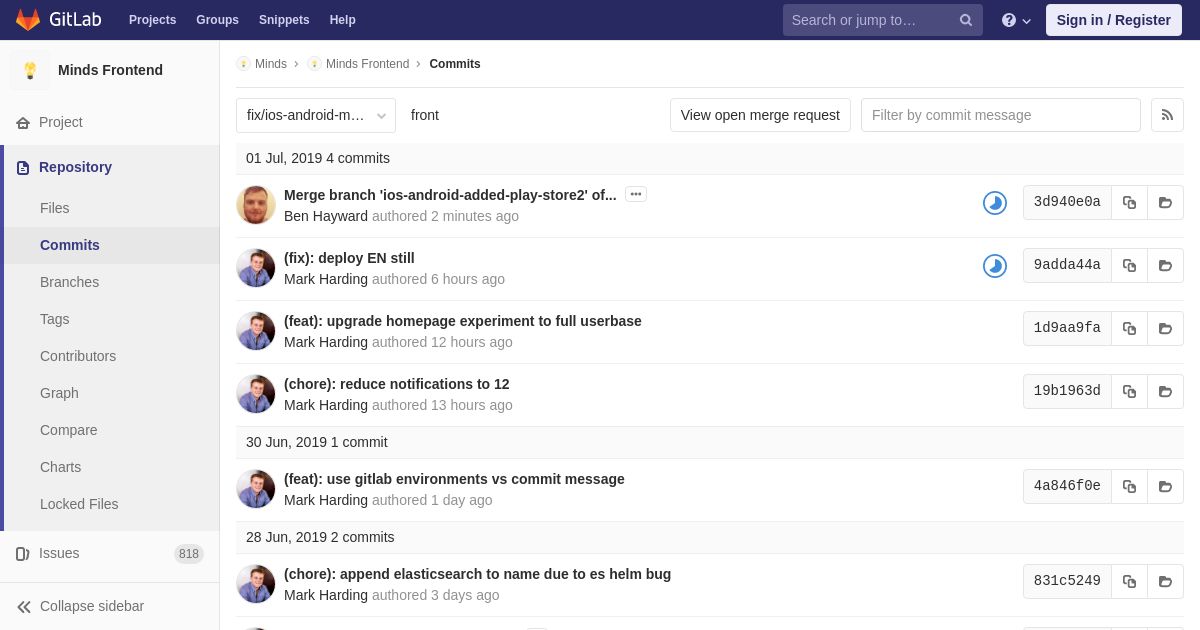
Task: Open Charts in the sidebar
Action: tap(60, 467)
